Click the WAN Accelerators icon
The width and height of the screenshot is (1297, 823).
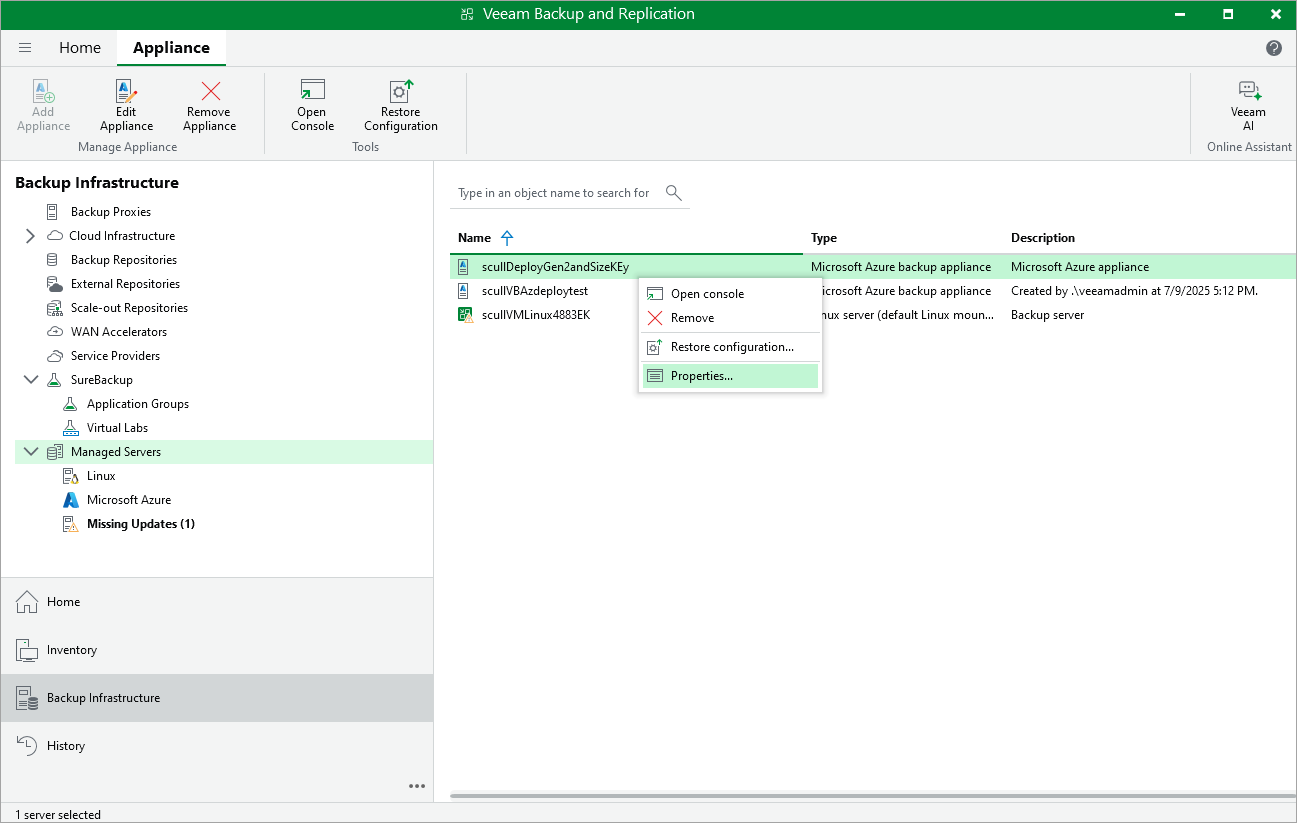[54, 332]
